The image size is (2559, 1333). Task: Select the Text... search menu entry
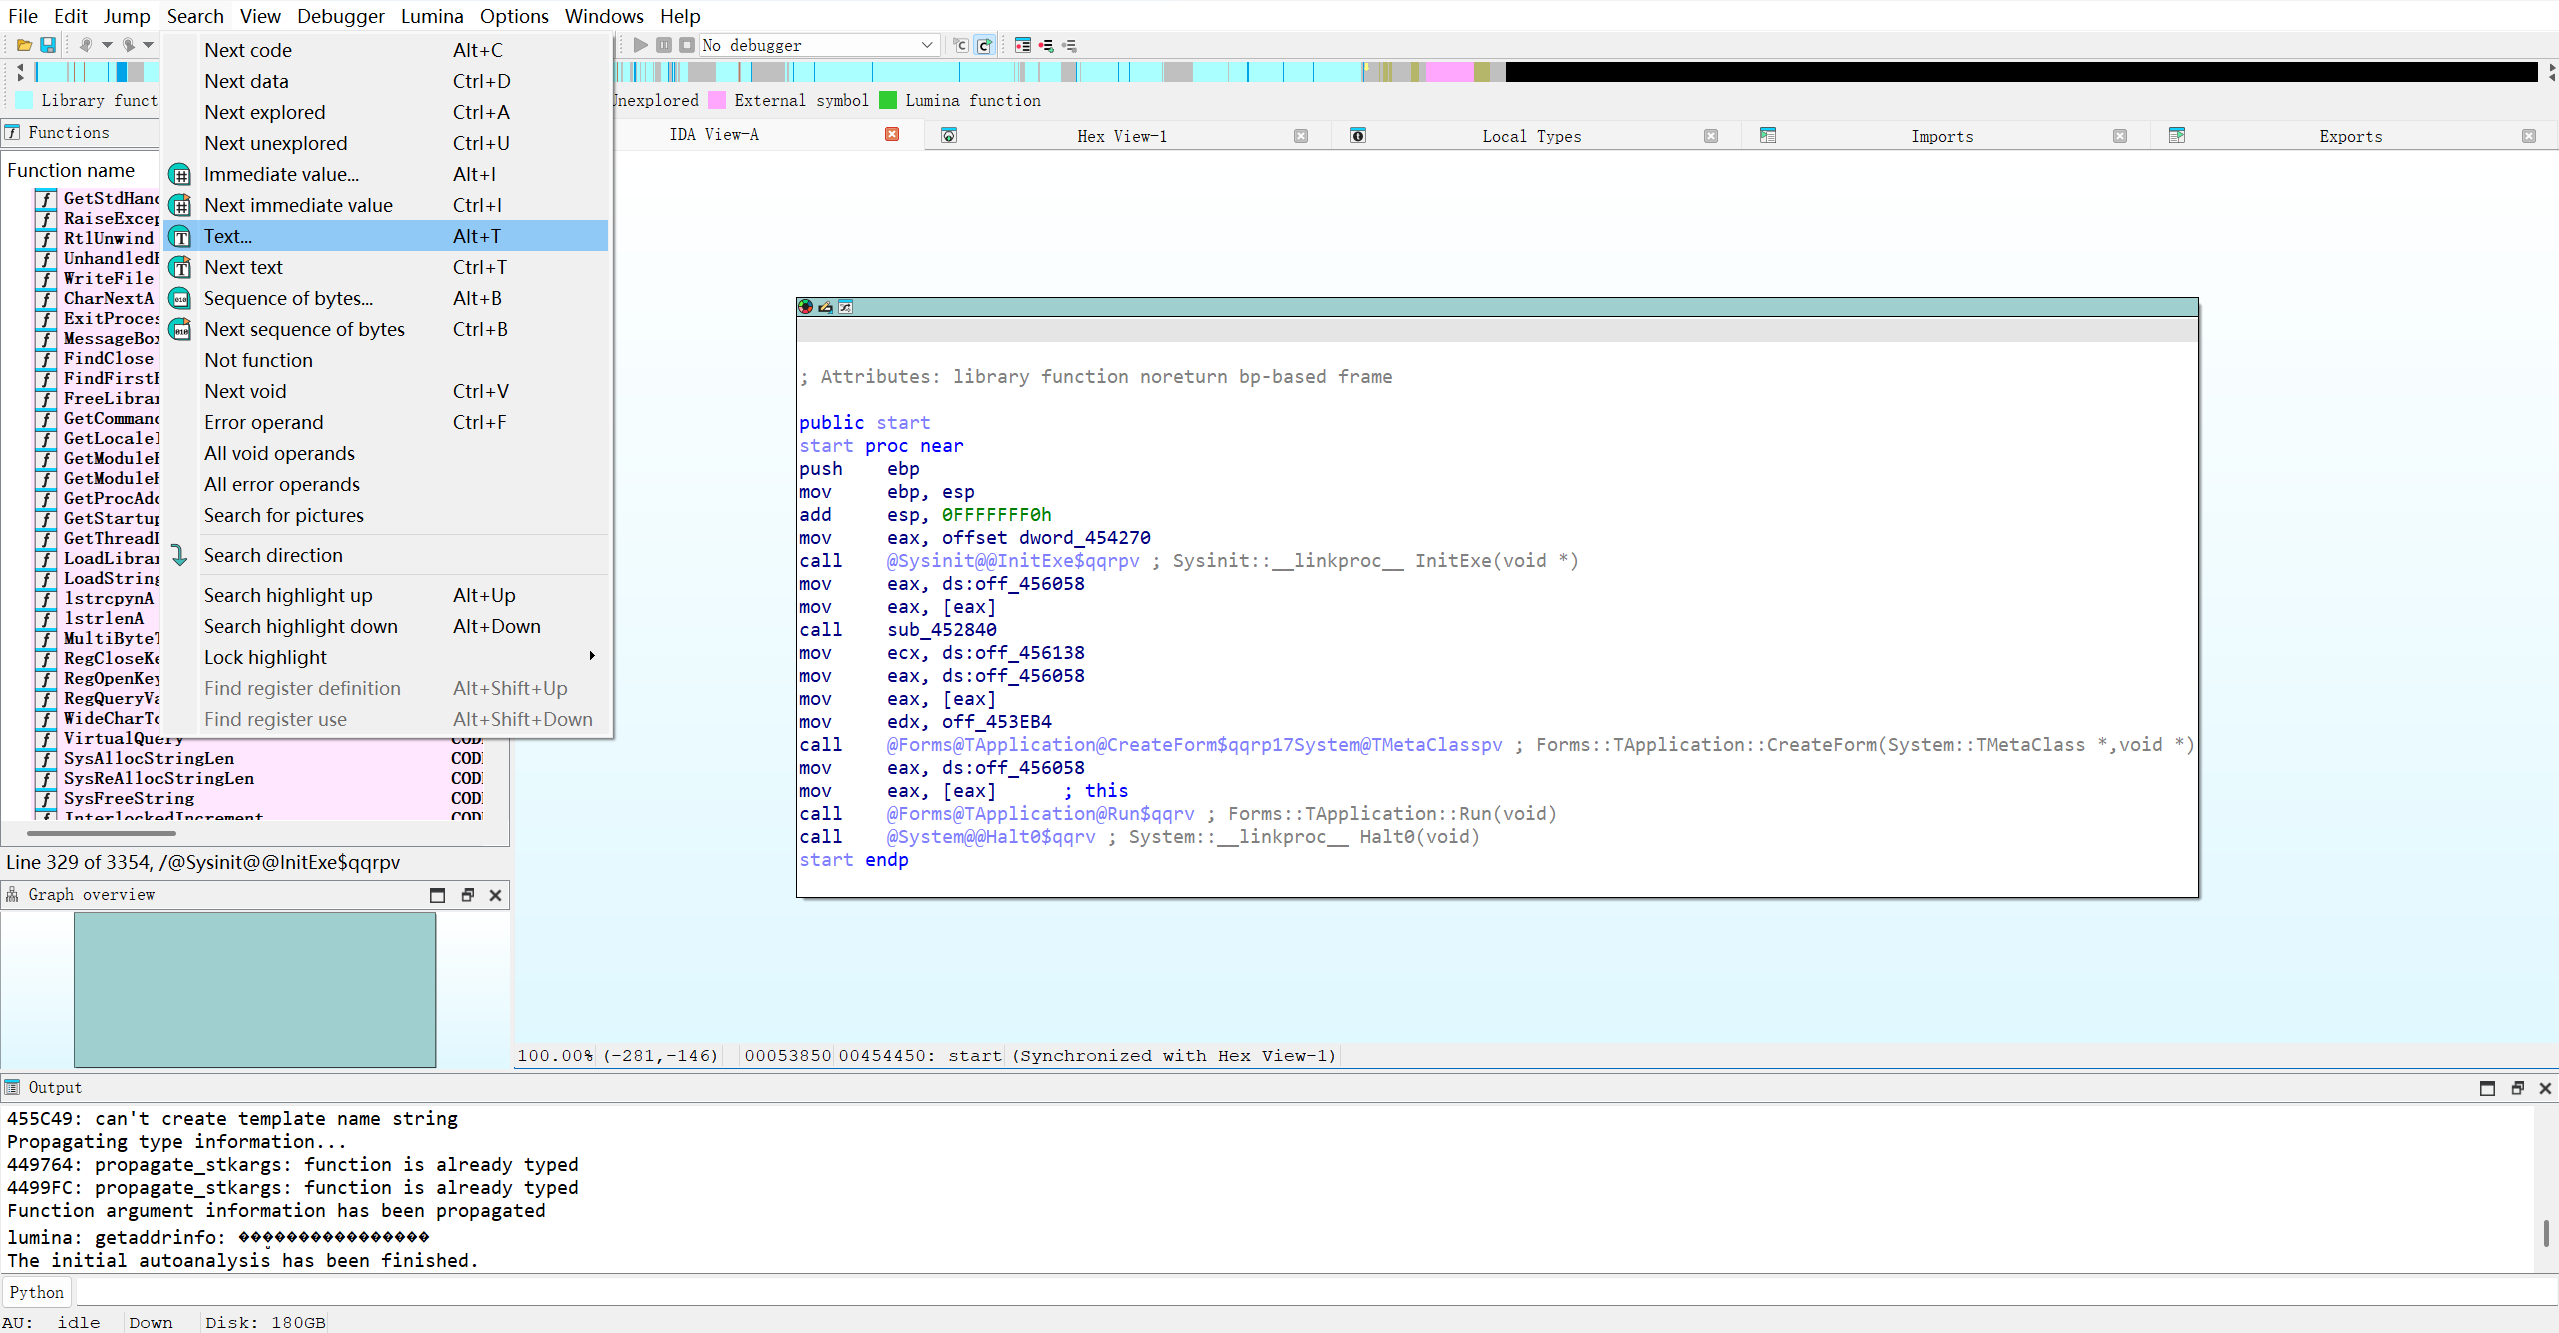tap(228, 236)
